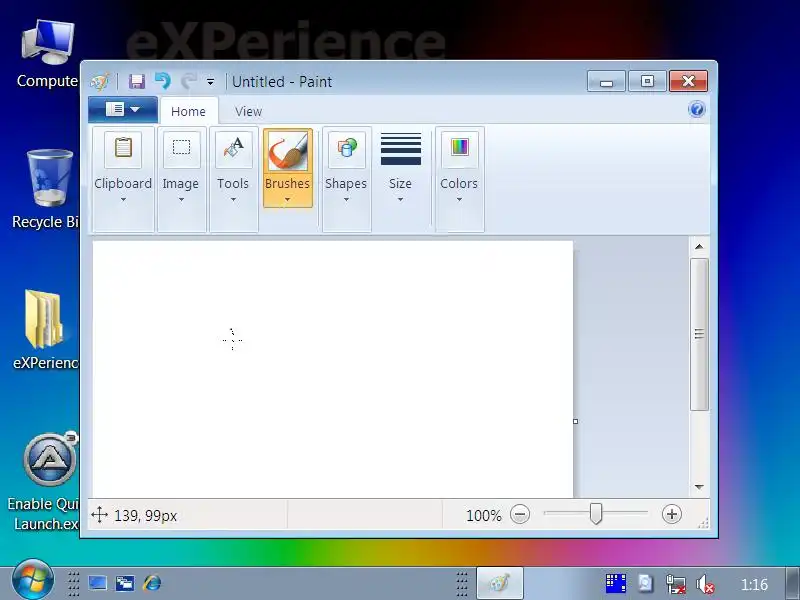Click the Size line thickness icon
The height and width of the screenshot is (600, 800).
[401, 148]
